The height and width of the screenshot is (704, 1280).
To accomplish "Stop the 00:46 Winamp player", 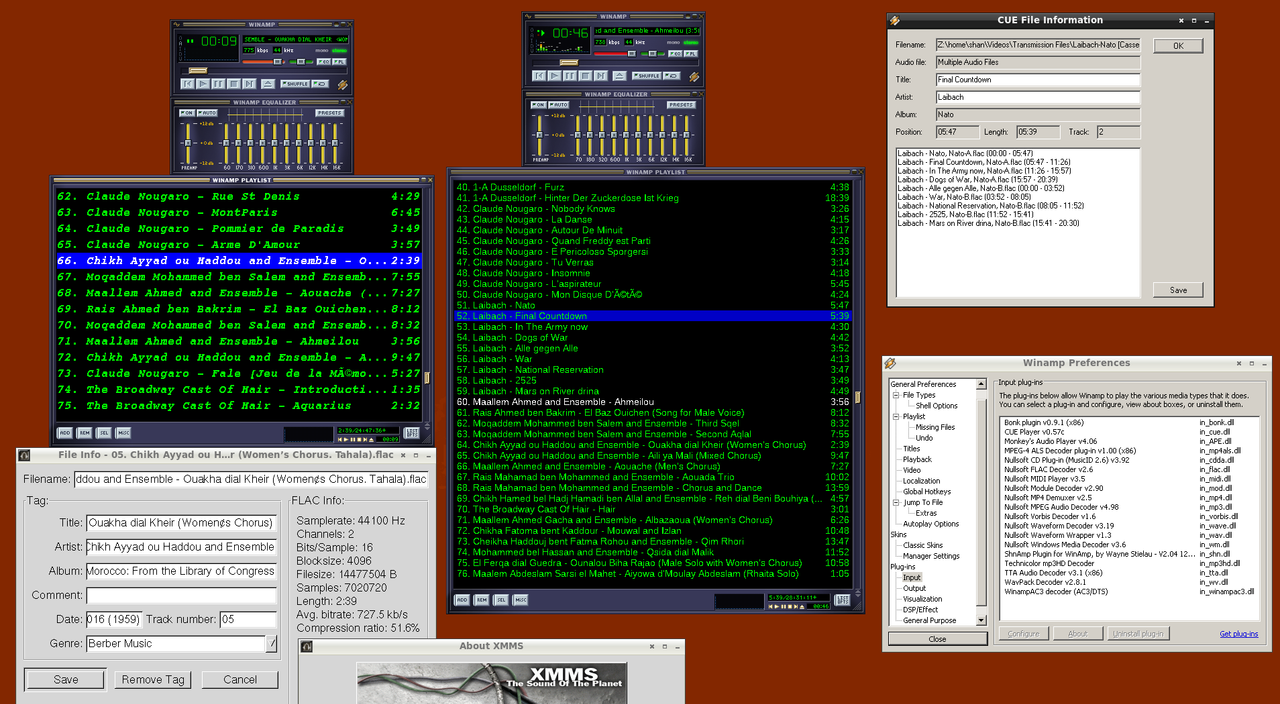I will pyautogui.click(x=585, y=76).
